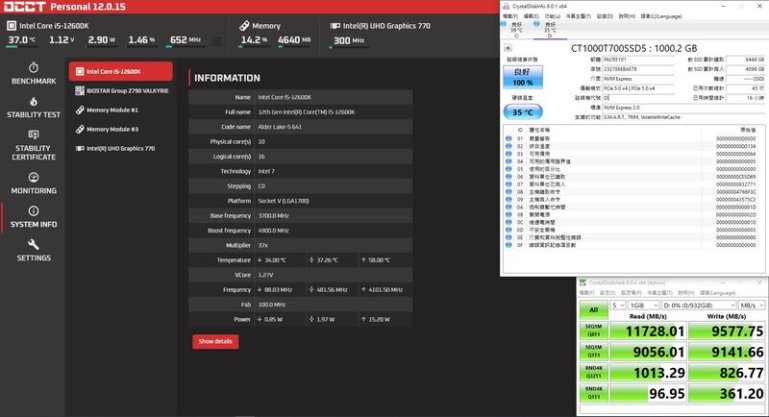This screenshot has height=417, width=769.
Task: Click CPU chip icon beside top-bar i5-12600K
Action: [11, 26]
